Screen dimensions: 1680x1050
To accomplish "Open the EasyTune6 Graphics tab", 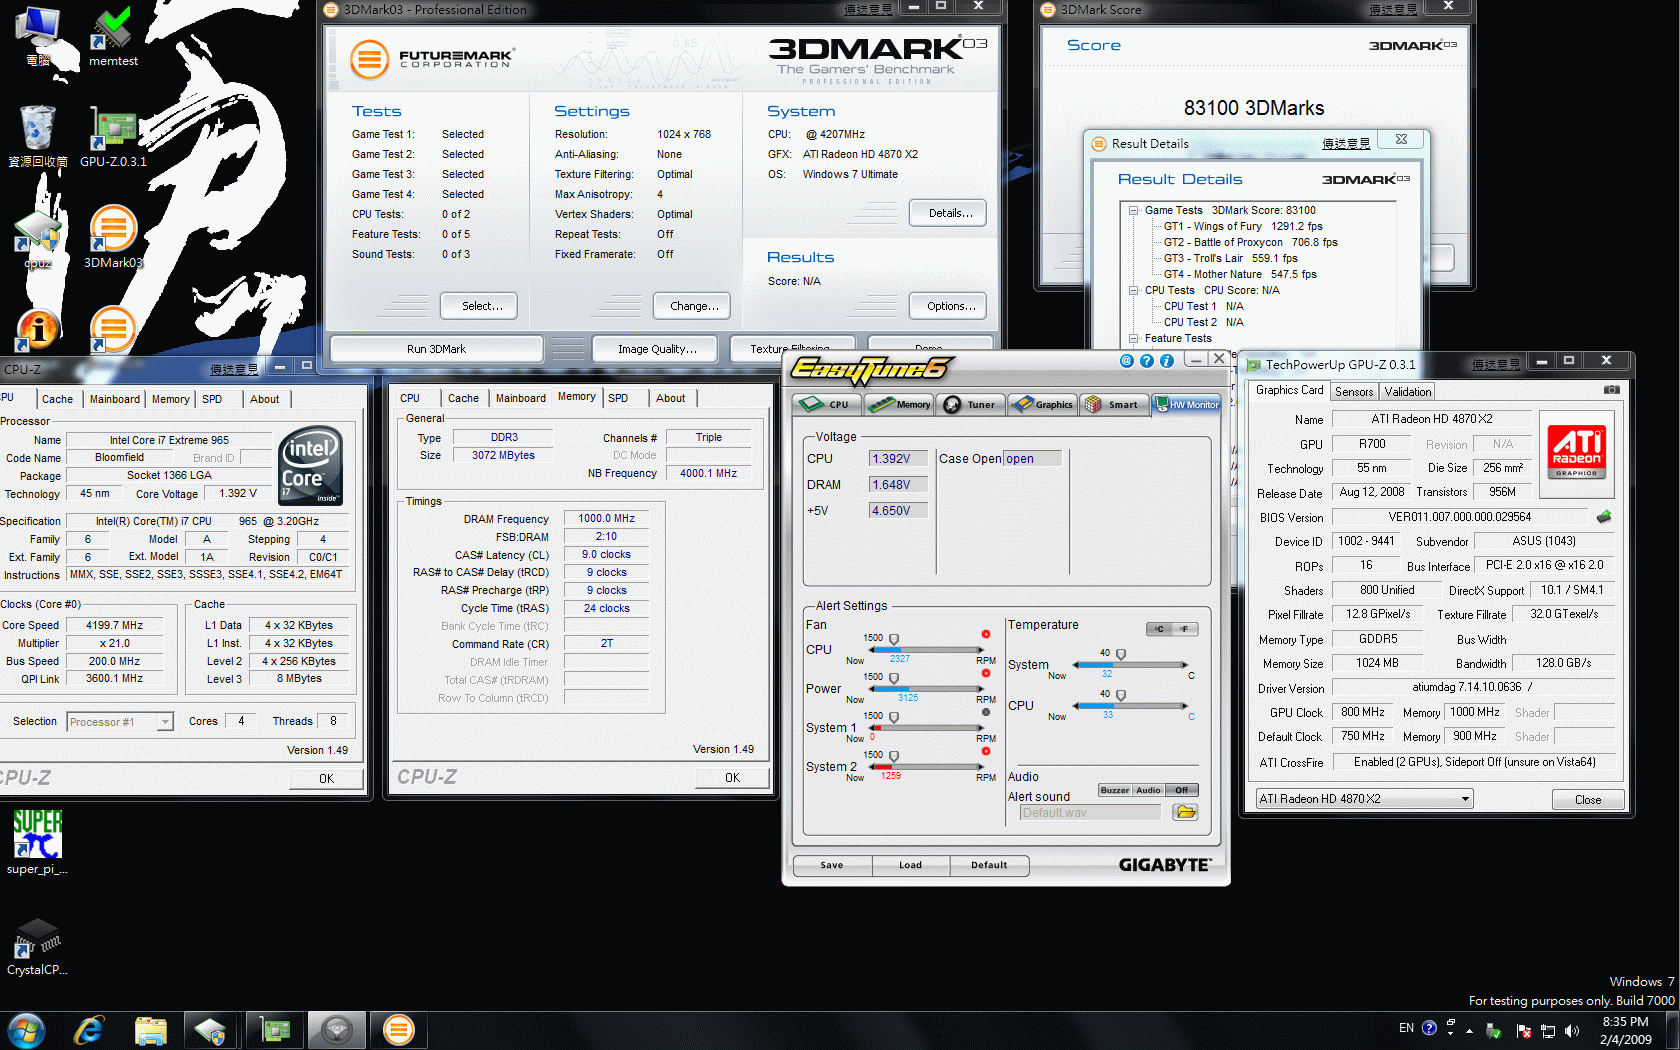I will [1042, 404].
